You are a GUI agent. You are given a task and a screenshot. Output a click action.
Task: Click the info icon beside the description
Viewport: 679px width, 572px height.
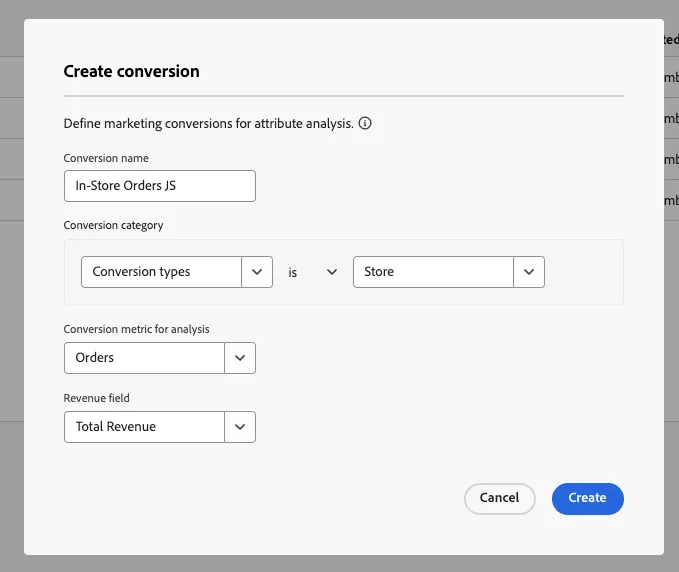coord(365,123)
